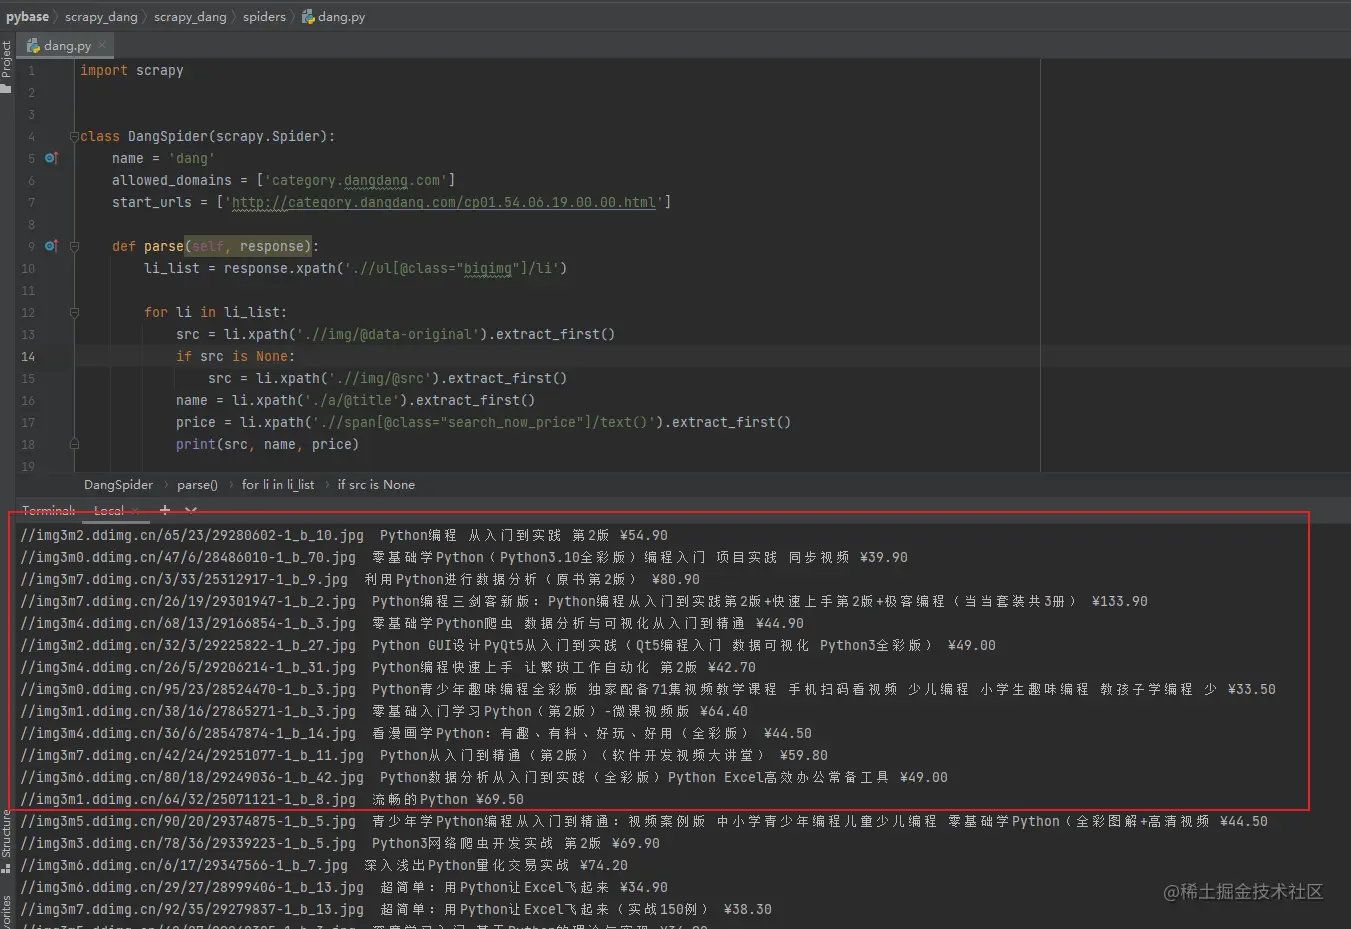Screen dimensions: 1351x929
Task: Close the dang.py editor tab
Action: (102, 45)
